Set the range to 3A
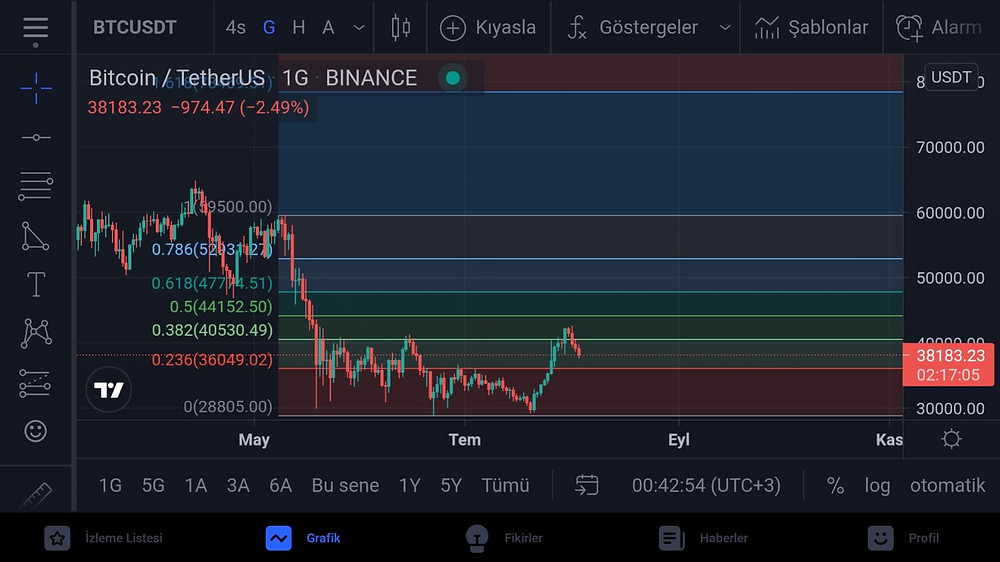Screen dimensions: 1000x562 (238, 485)
